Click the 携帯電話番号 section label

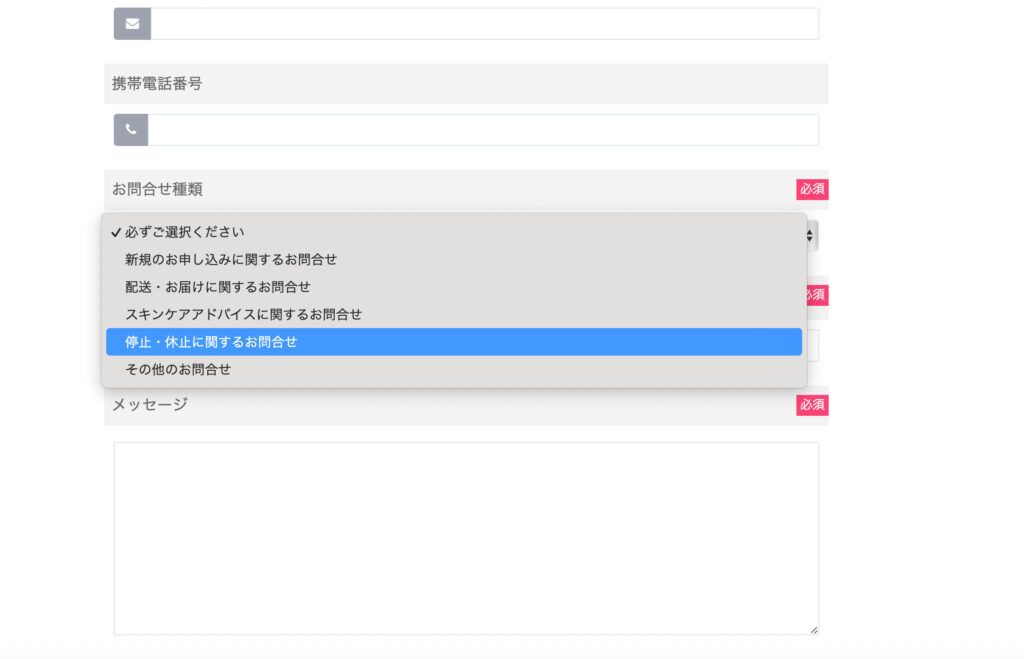point(157,84)
